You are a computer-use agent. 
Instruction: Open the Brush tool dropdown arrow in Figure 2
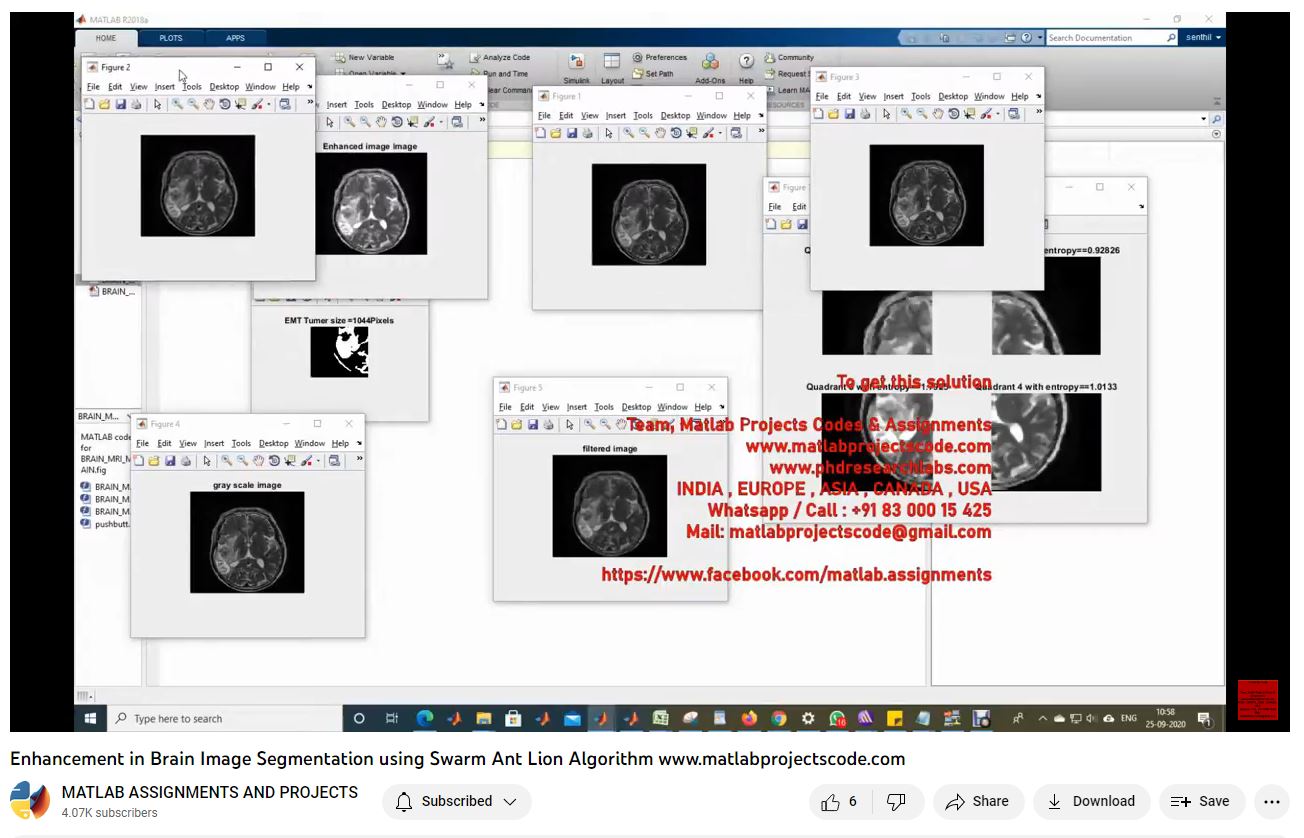(269, 104)
